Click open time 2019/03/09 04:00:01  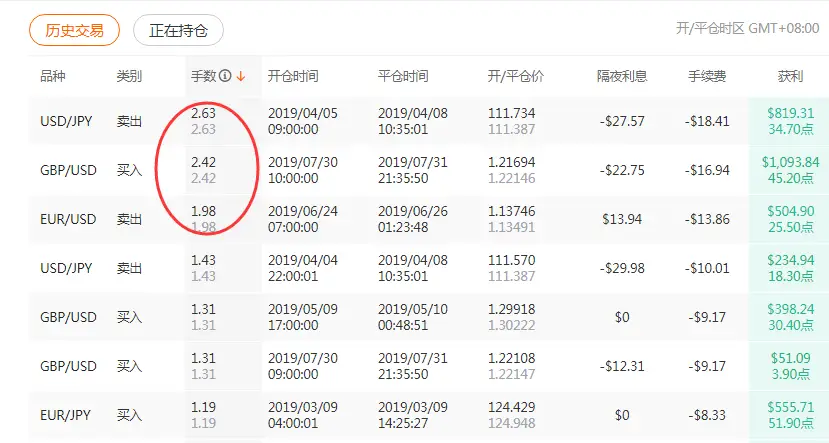[x=302, y=415]
